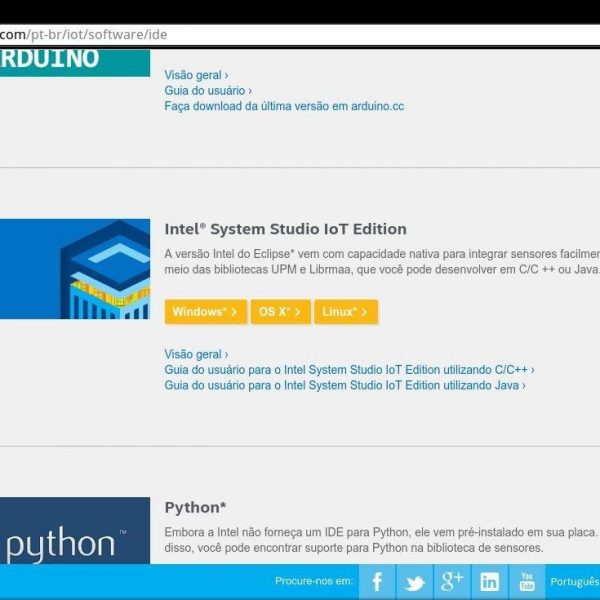
Task: Open the Google Plus icon
Action: 452,581
